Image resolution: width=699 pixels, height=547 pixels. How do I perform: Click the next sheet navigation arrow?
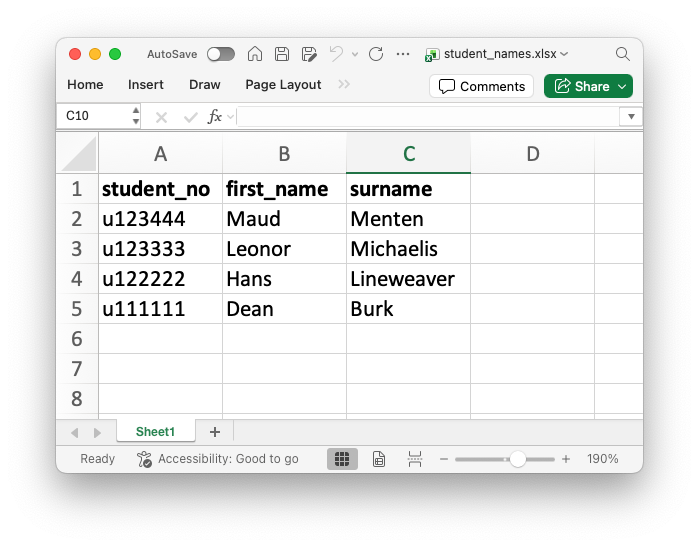(x=97, y=432)
